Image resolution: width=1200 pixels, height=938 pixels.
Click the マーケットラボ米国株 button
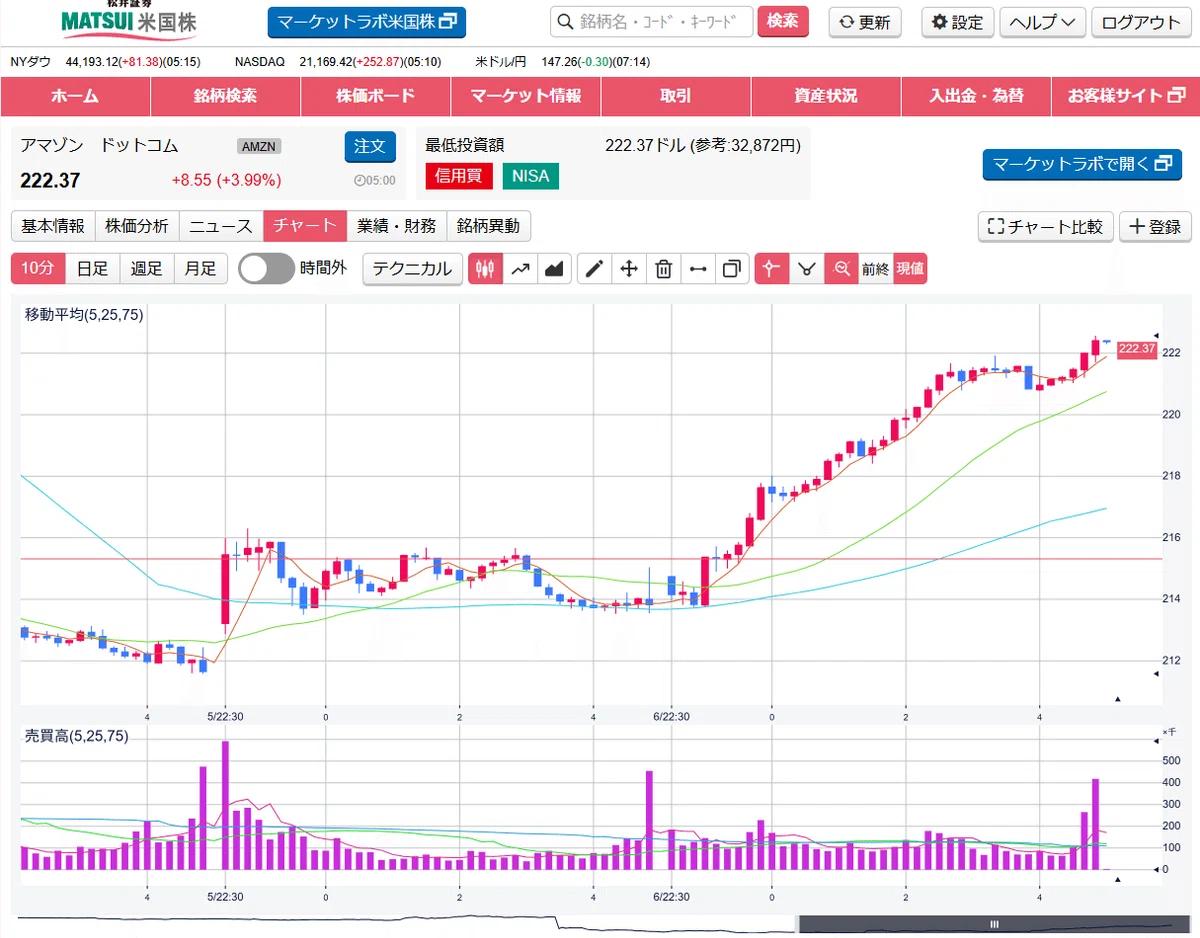tap(367, 22)
